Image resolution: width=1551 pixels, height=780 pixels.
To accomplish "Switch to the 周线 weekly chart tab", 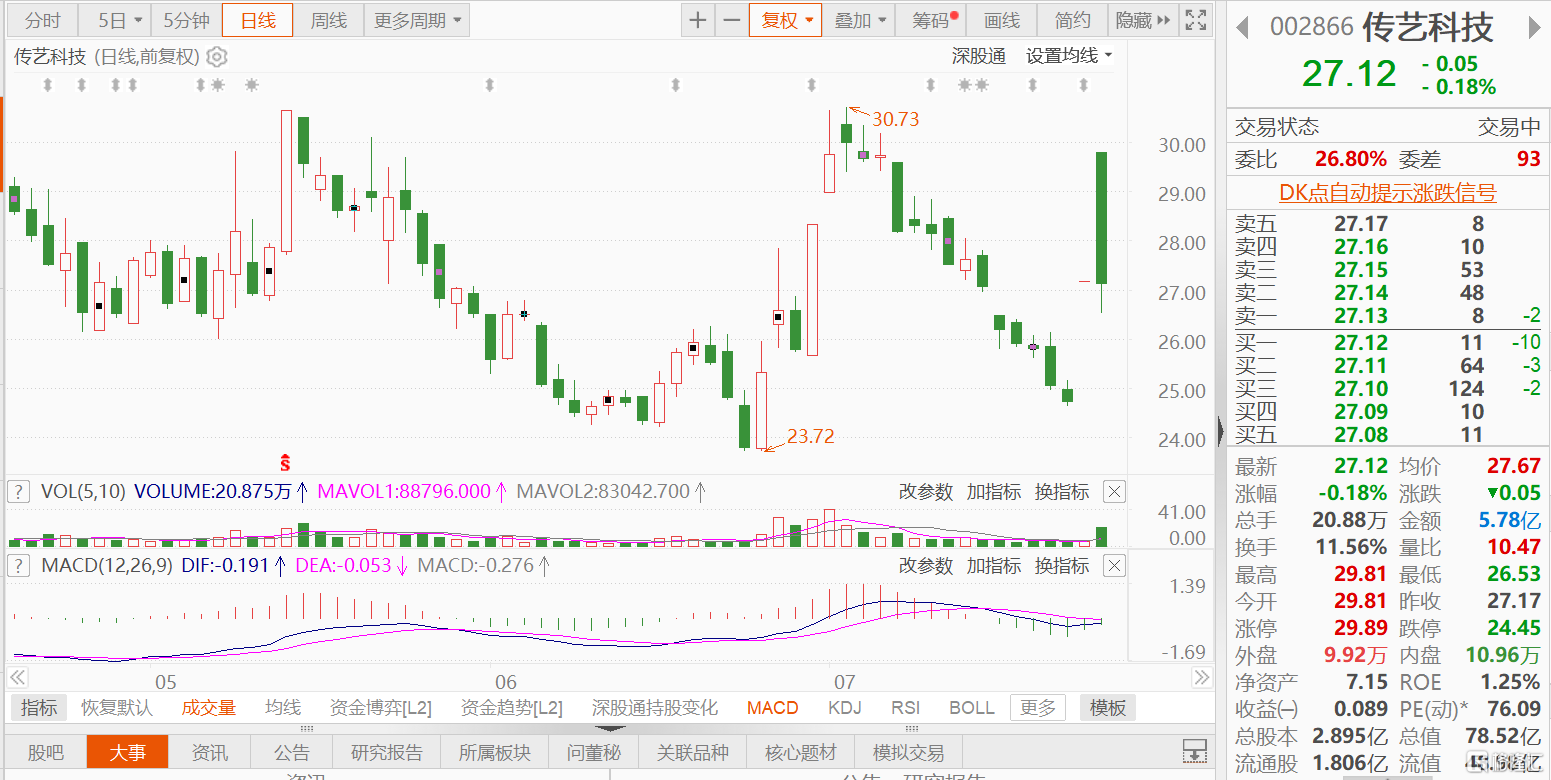I will click(328, 19).
